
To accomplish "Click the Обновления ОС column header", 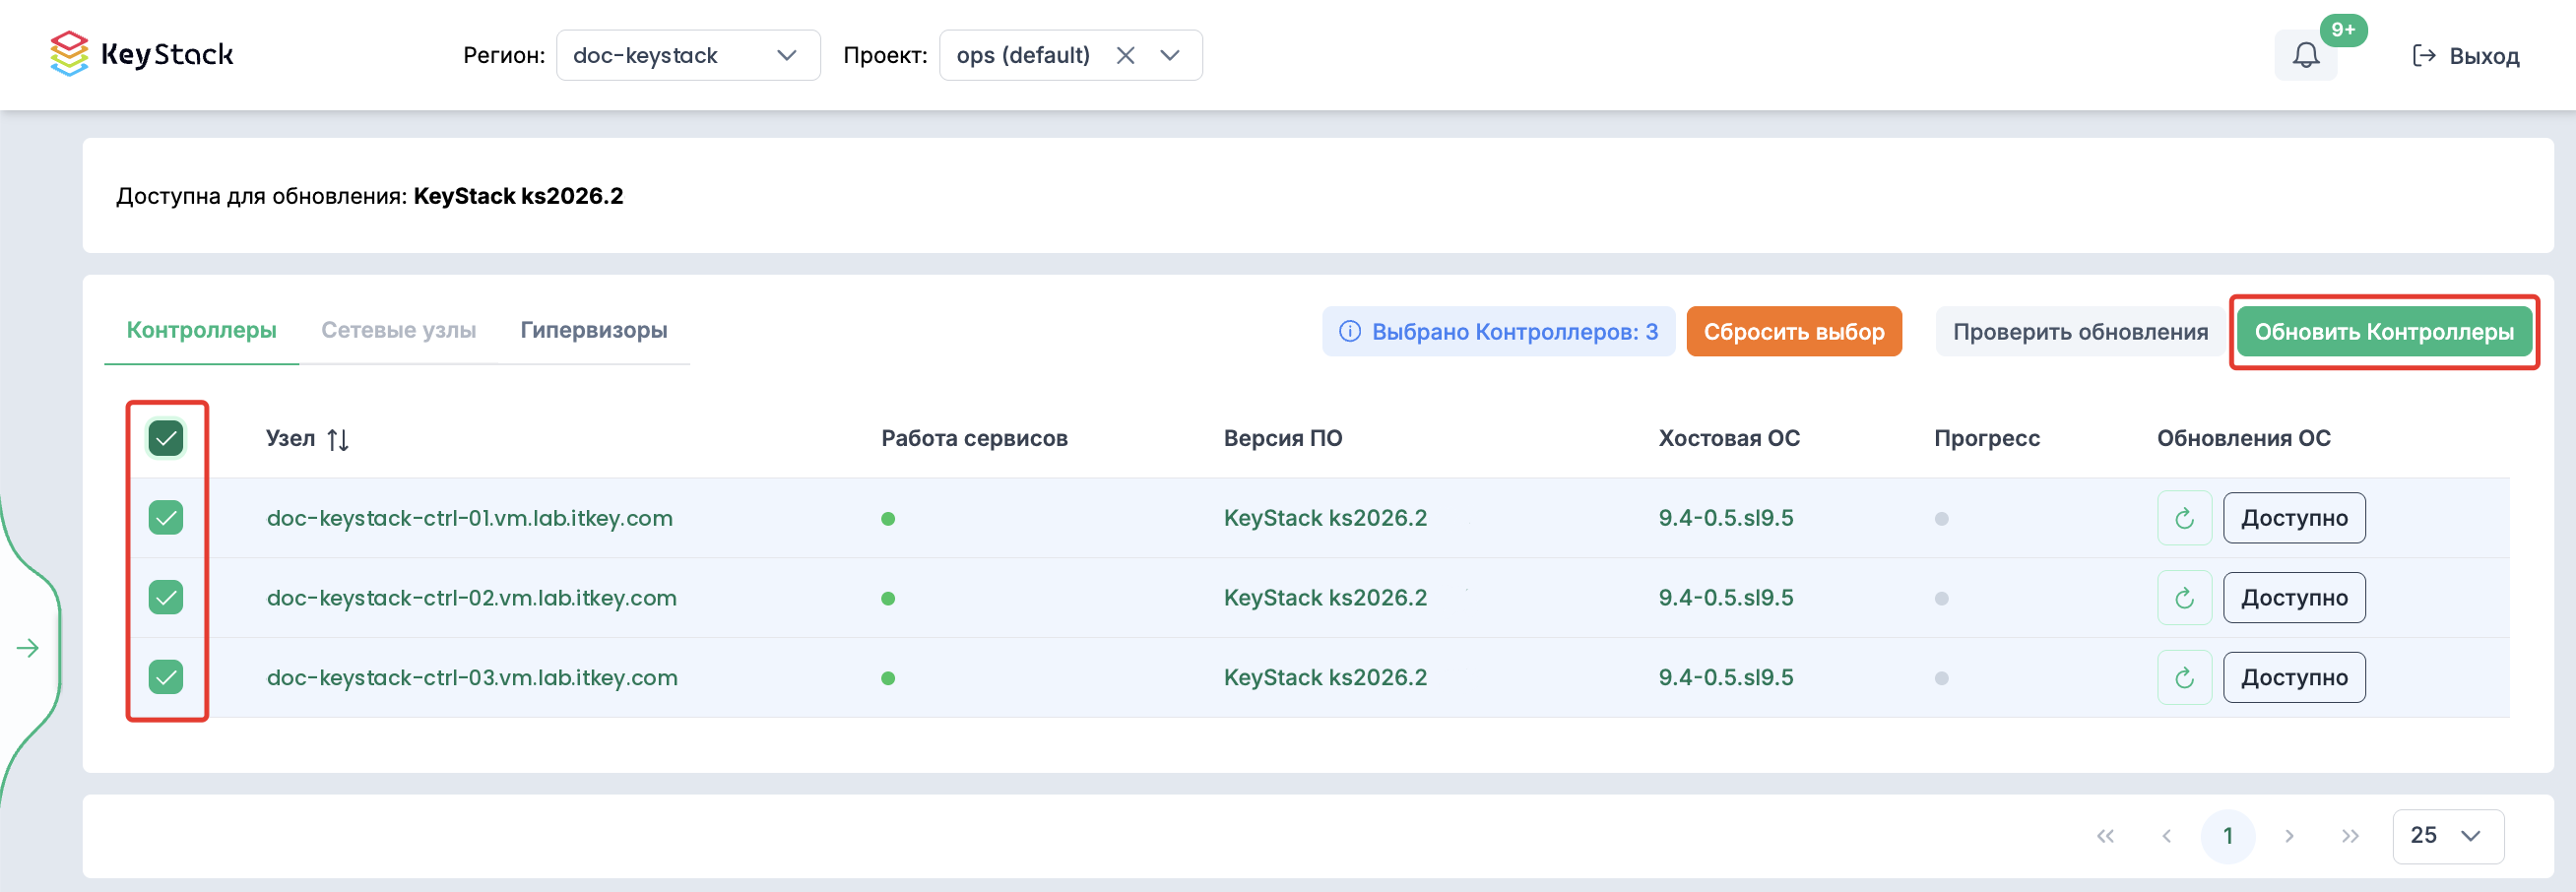I will tap(2244, 438).
